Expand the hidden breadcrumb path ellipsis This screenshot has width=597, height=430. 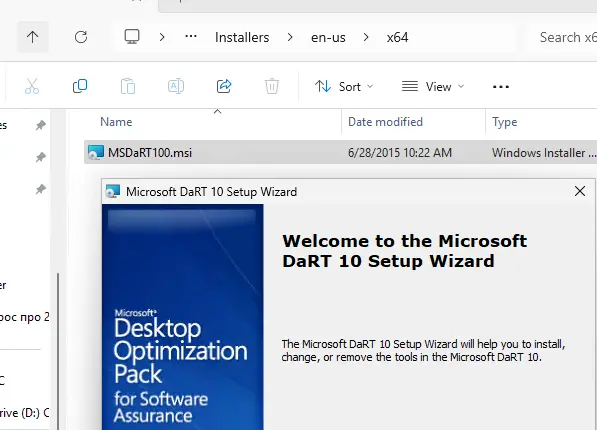(191, 37)
